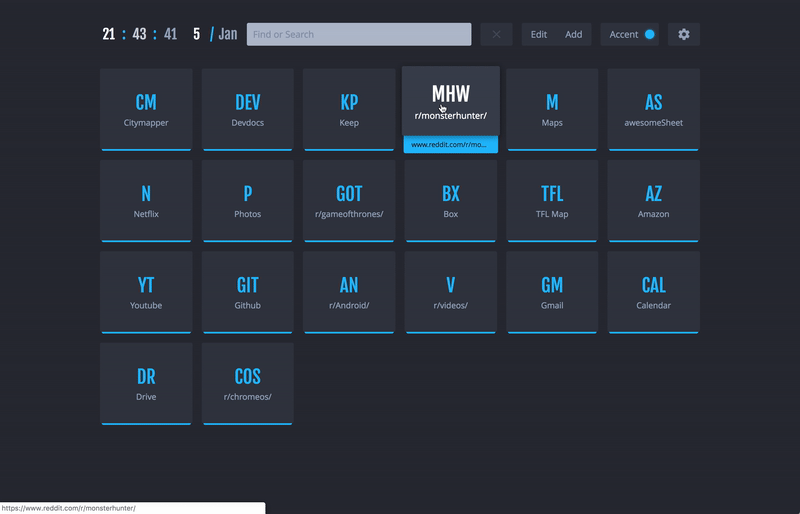This screenshot has width=800, height=514.
Task: Open the COS r/chromeos/ tile
Action: point(247,384)
